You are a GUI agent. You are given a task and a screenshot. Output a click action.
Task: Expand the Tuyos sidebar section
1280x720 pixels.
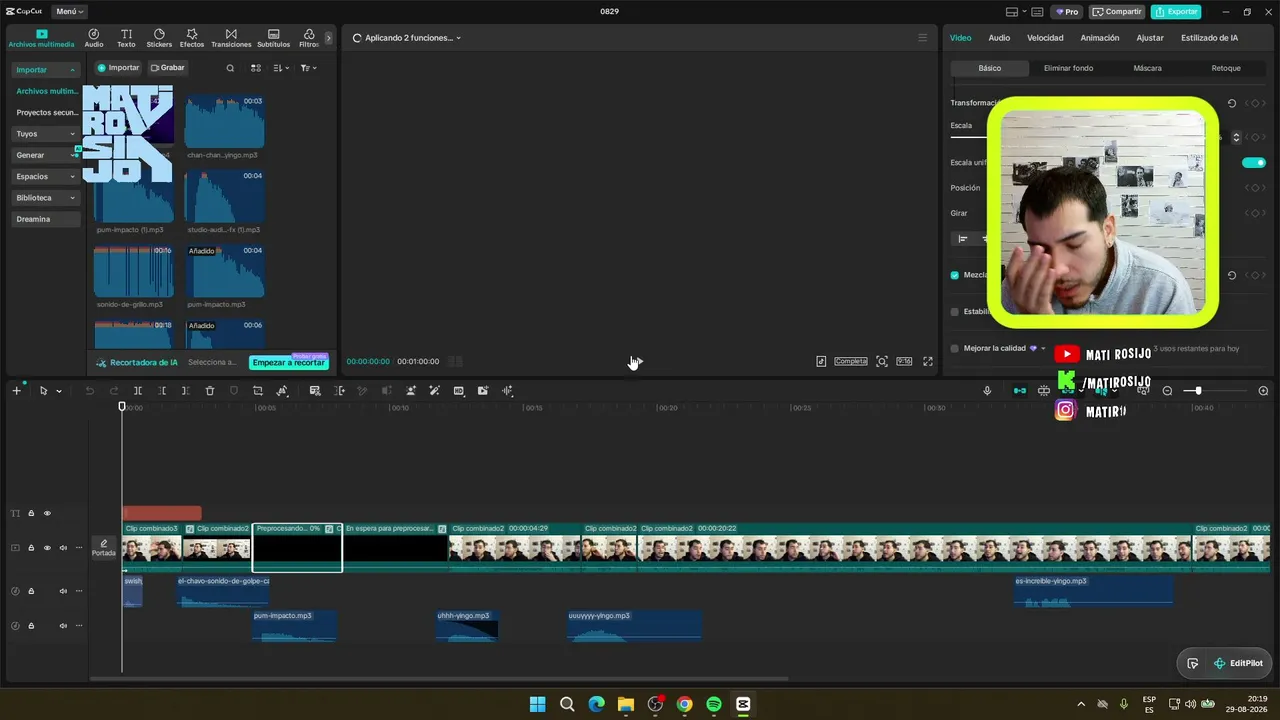click(46, 134)
